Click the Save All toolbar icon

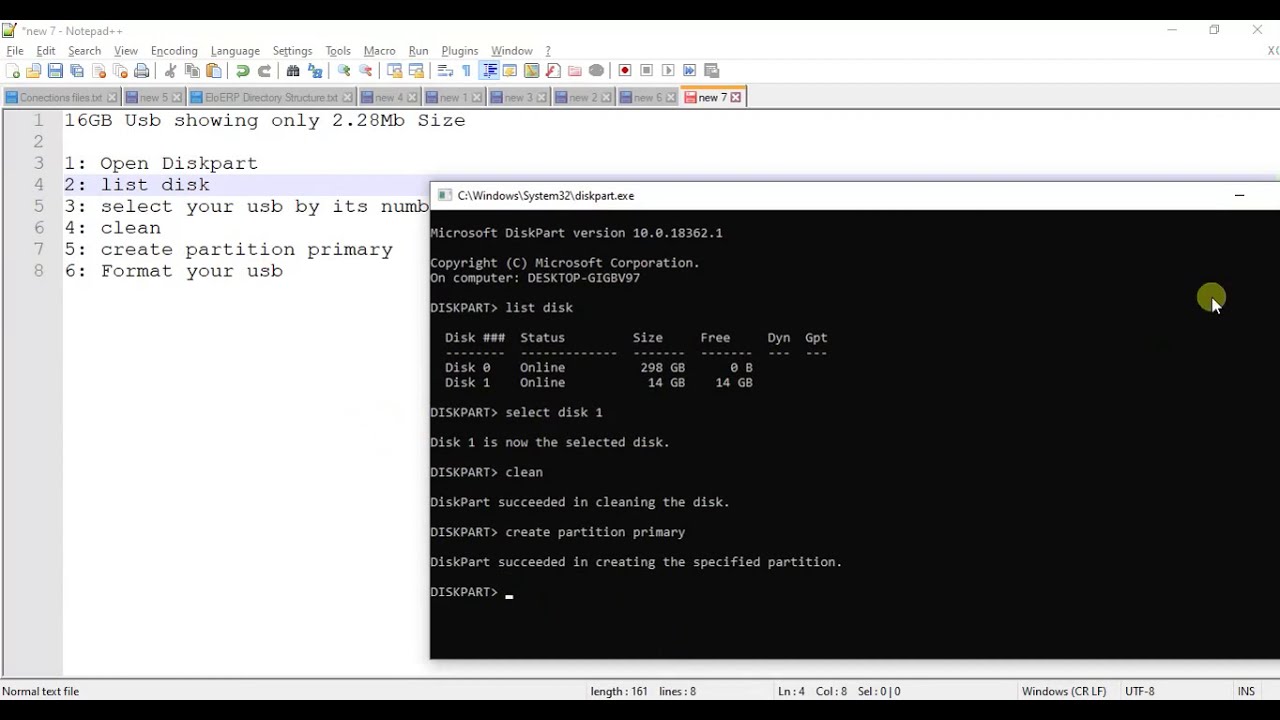(x=76, y=70)
